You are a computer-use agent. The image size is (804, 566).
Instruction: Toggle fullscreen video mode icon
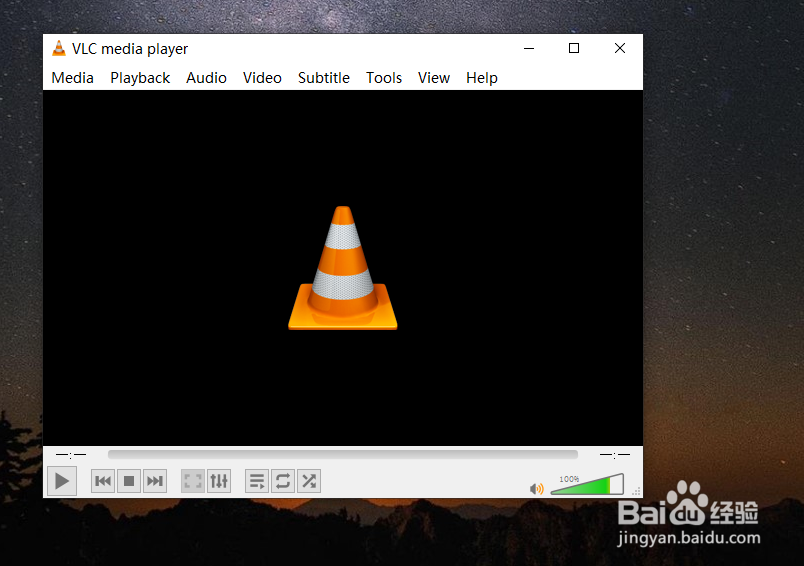tap(193, 481)
